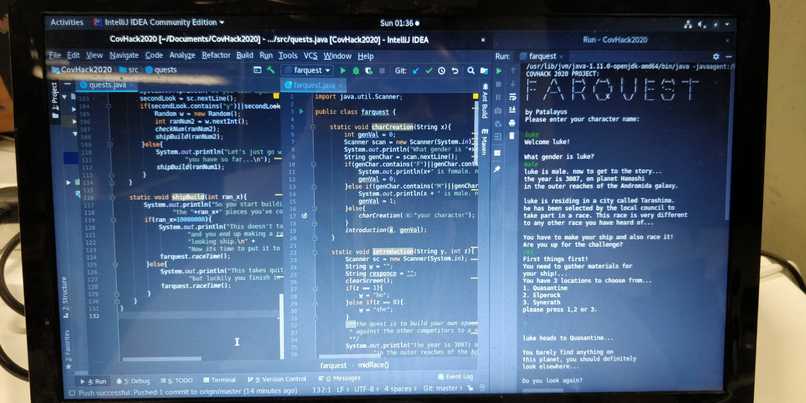Click the run gutter arrow beside class farquest

point(301,111)
